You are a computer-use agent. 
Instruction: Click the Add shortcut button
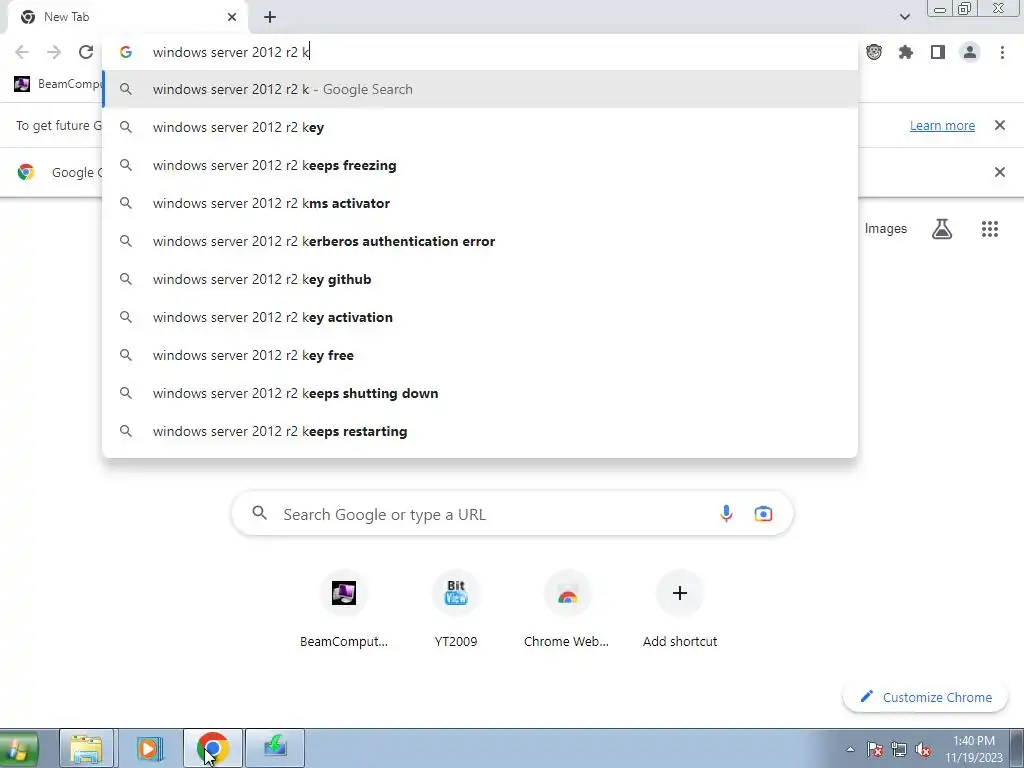click(x=680, y=609)
